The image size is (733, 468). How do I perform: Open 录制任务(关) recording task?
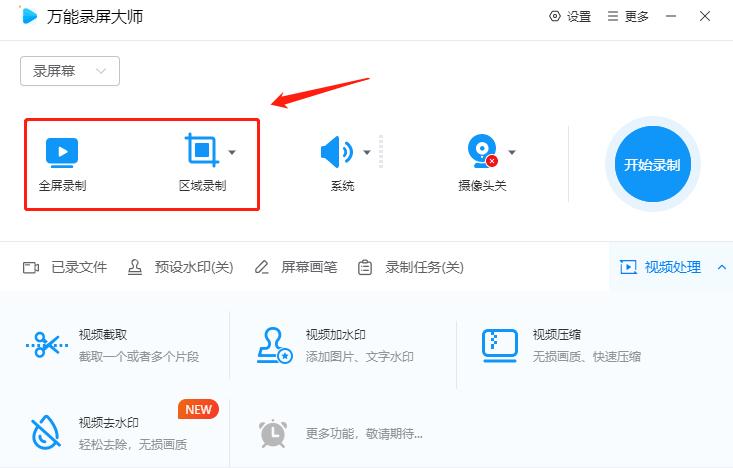(x=410, y=267)
